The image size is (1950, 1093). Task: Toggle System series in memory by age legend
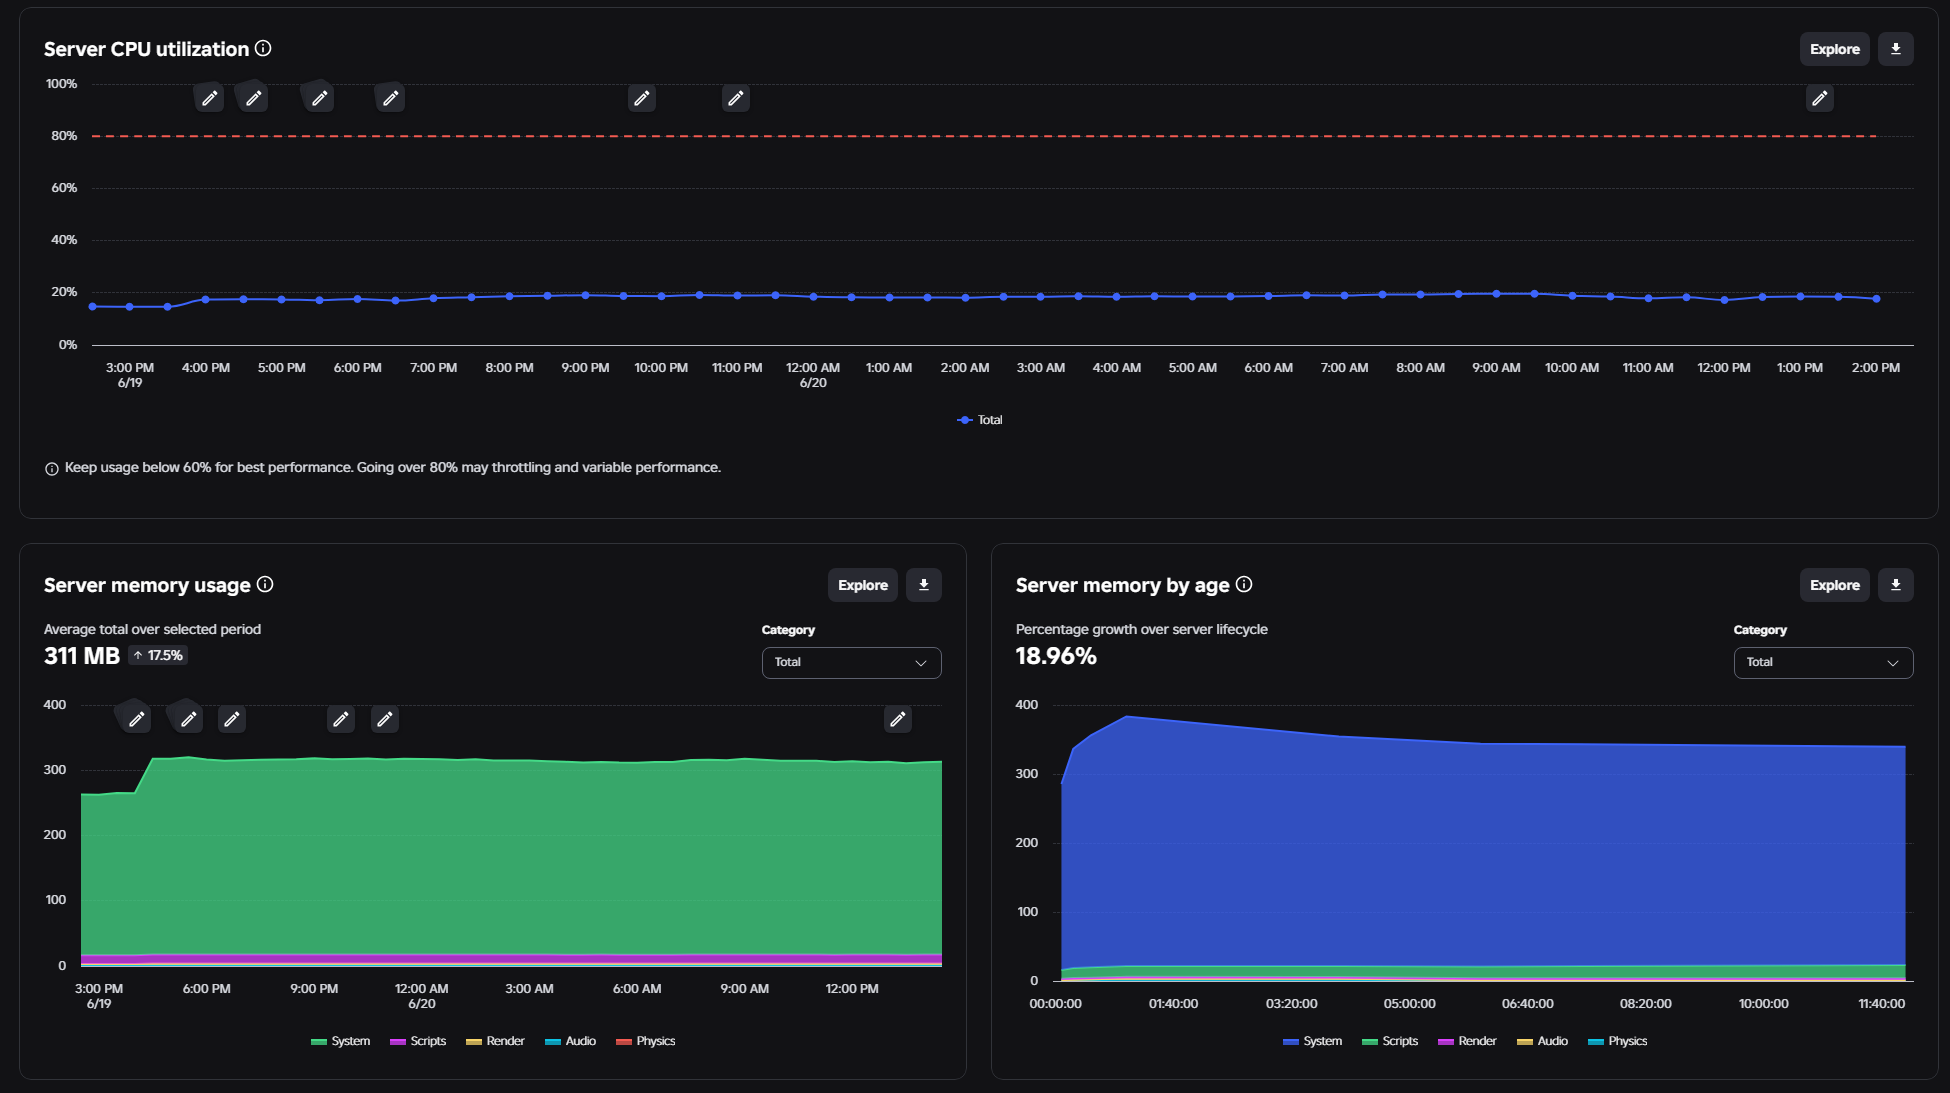coord(1313,1041)
